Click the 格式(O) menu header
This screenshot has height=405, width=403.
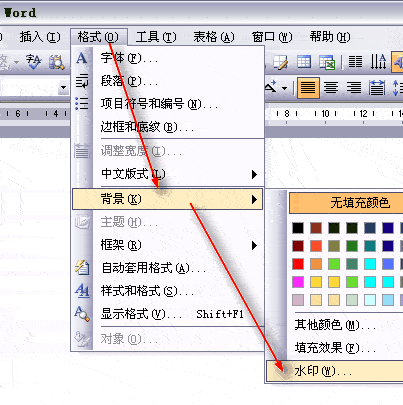click(x=98, y=37)
